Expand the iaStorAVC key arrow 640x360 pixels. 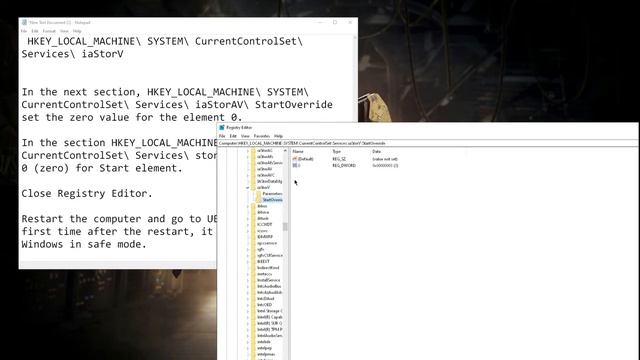[248, 175]
